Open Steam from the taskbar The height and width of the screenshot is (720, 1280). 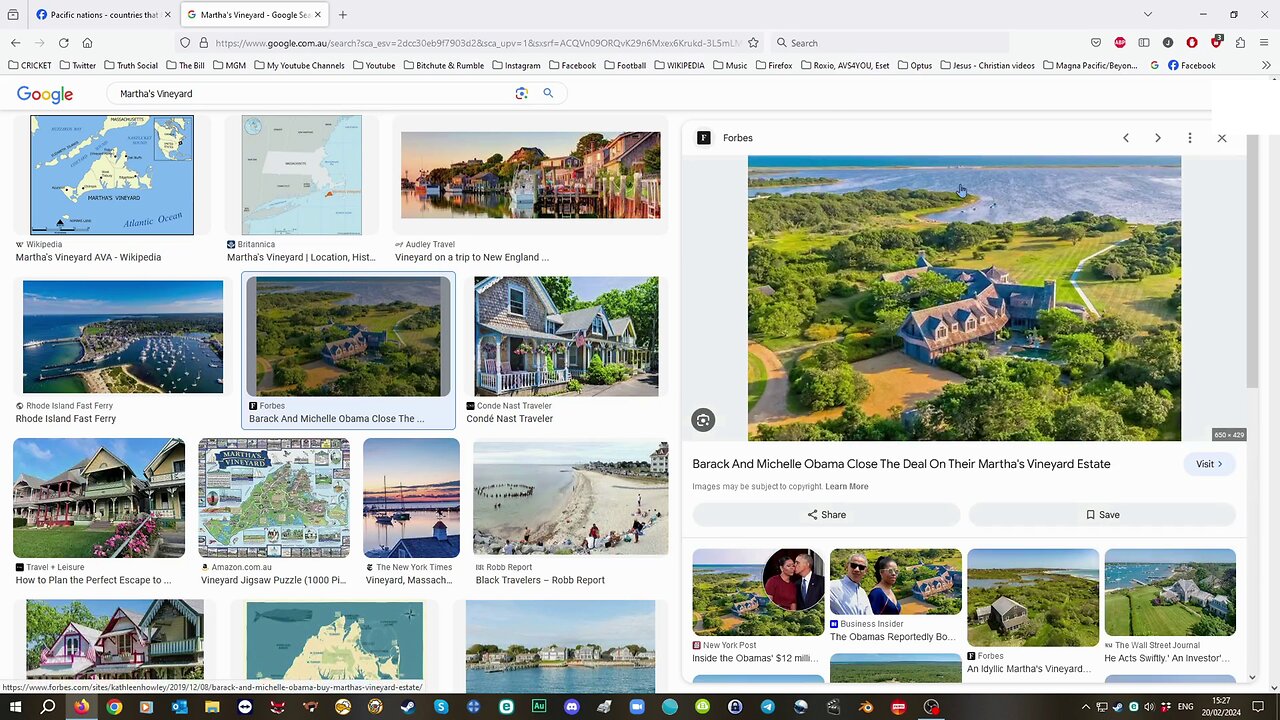(408, 707)
